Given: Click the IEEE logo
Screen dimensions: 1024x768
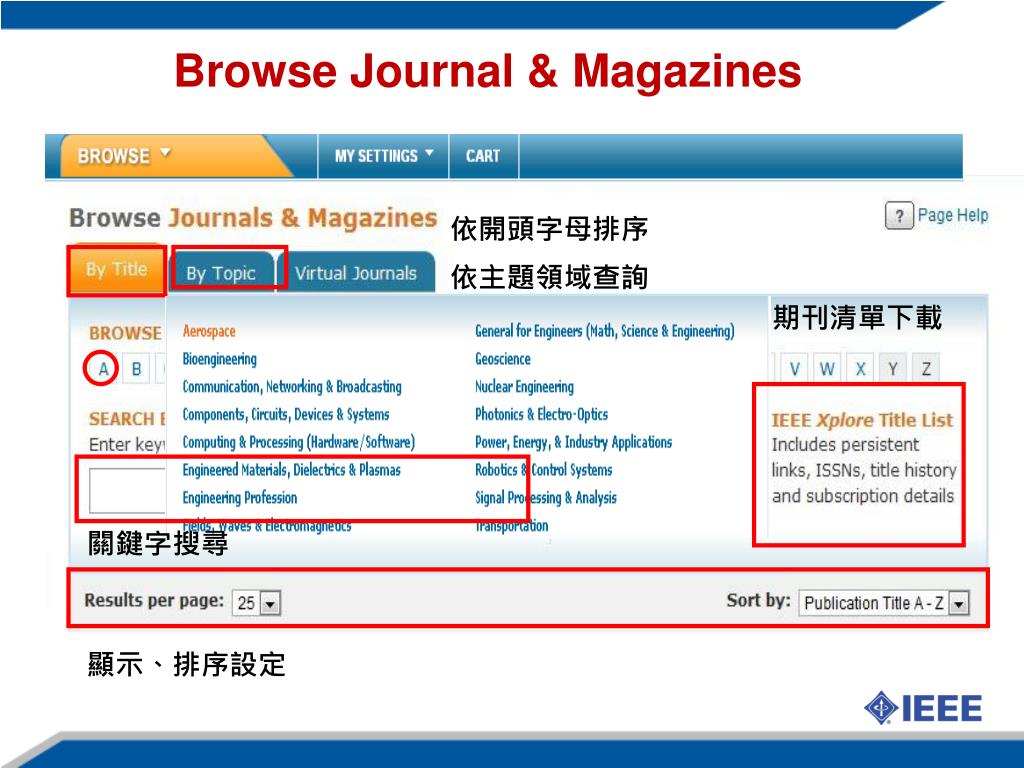Looking at the screenshot, I should (923, 709).
